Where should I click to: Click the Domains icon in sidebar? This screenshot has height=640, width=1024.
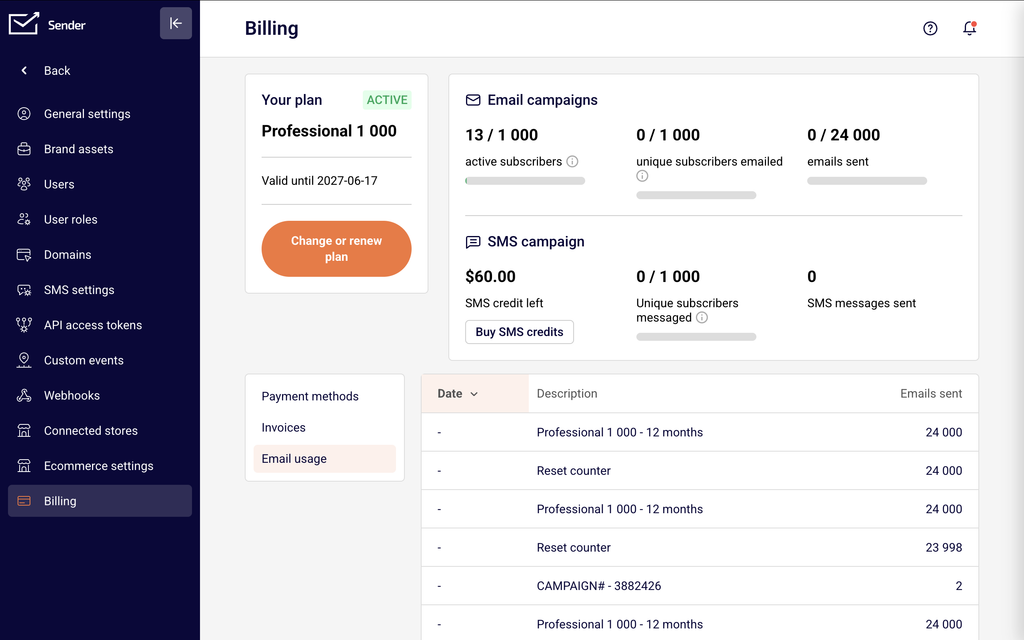24,255
